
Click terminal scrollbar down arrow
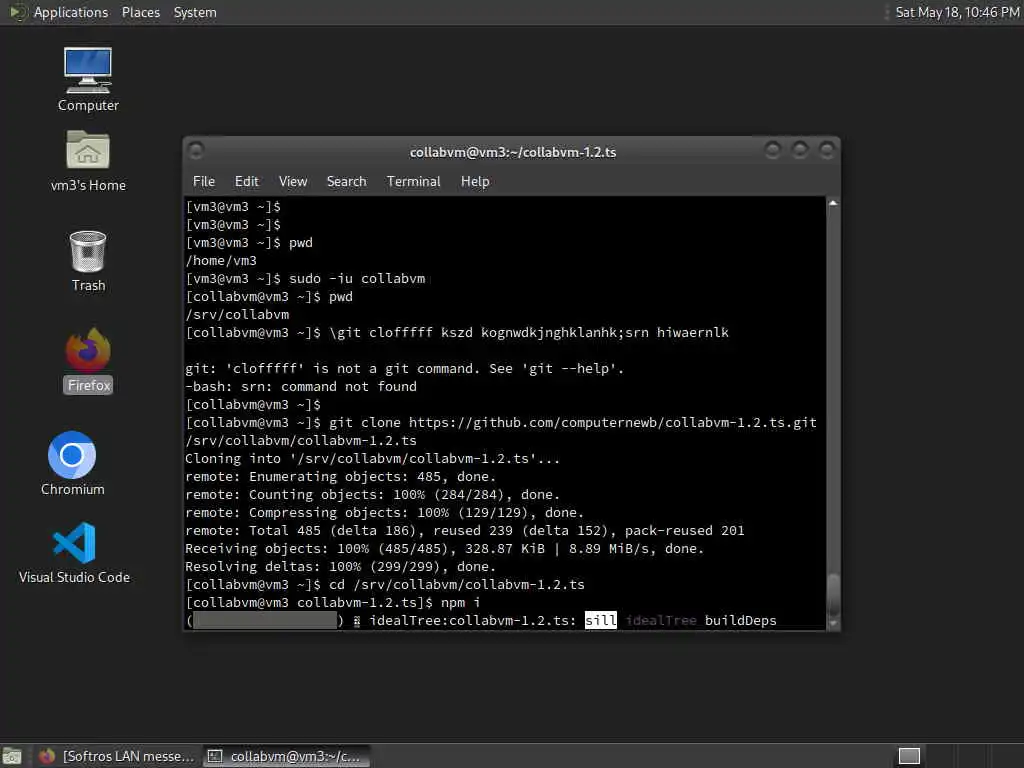[833, 624]
